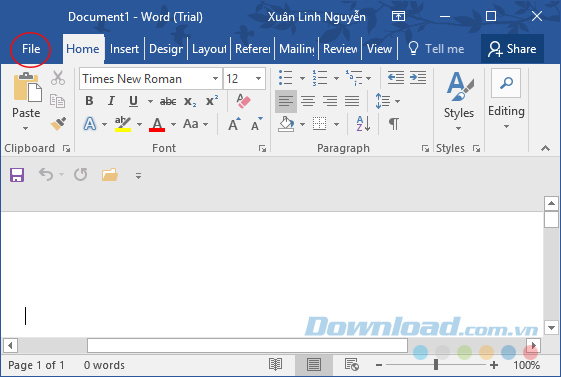Click the Tell me search box

click(437, 49)
